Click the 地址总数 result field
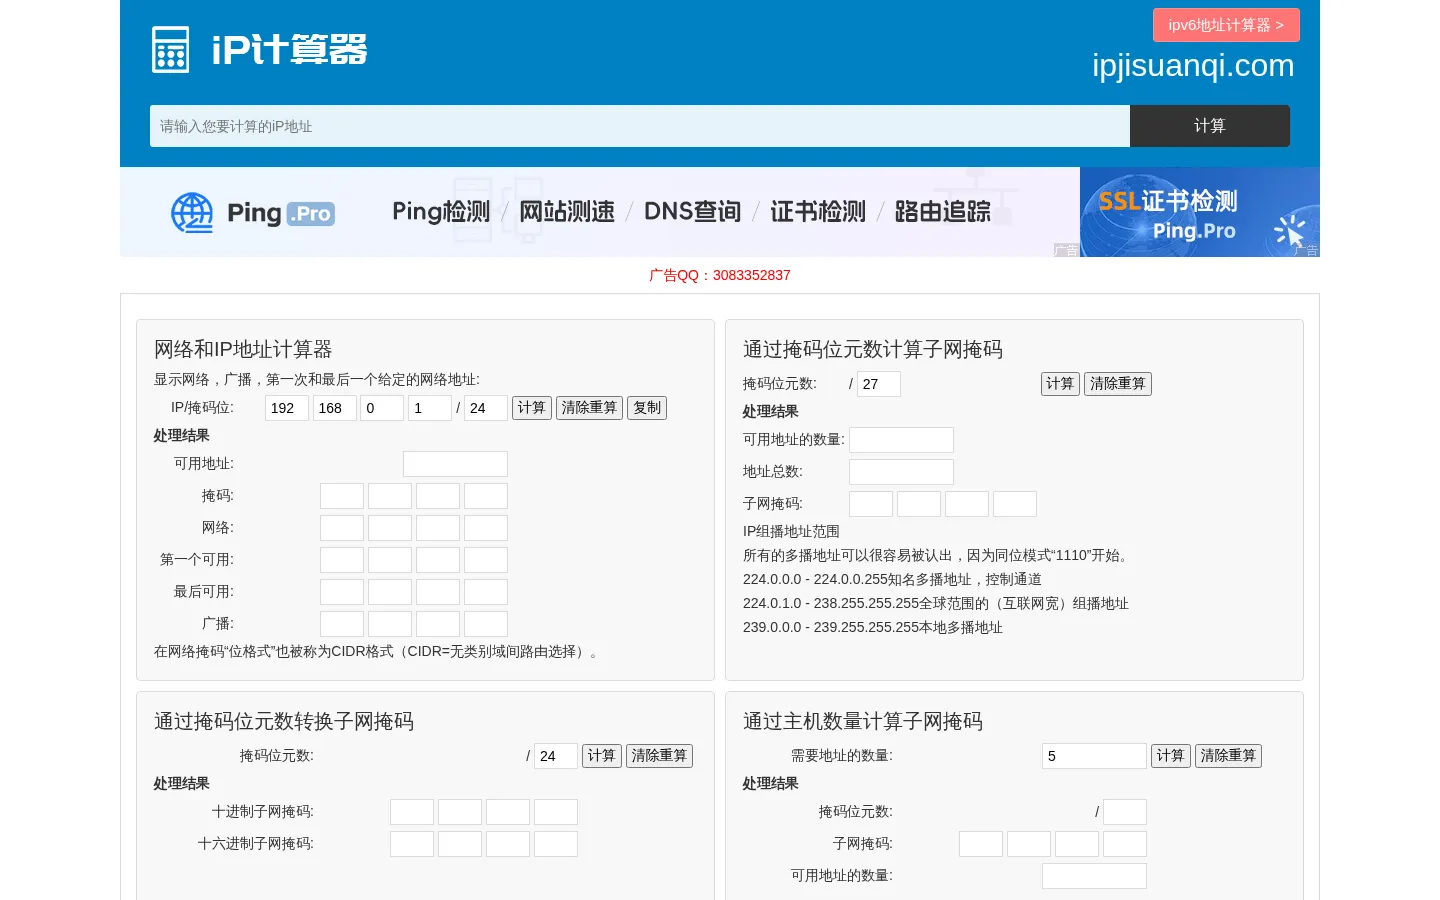Viewport: 1440px width, 900px height. pyautogui.click(x=901, y=472)
